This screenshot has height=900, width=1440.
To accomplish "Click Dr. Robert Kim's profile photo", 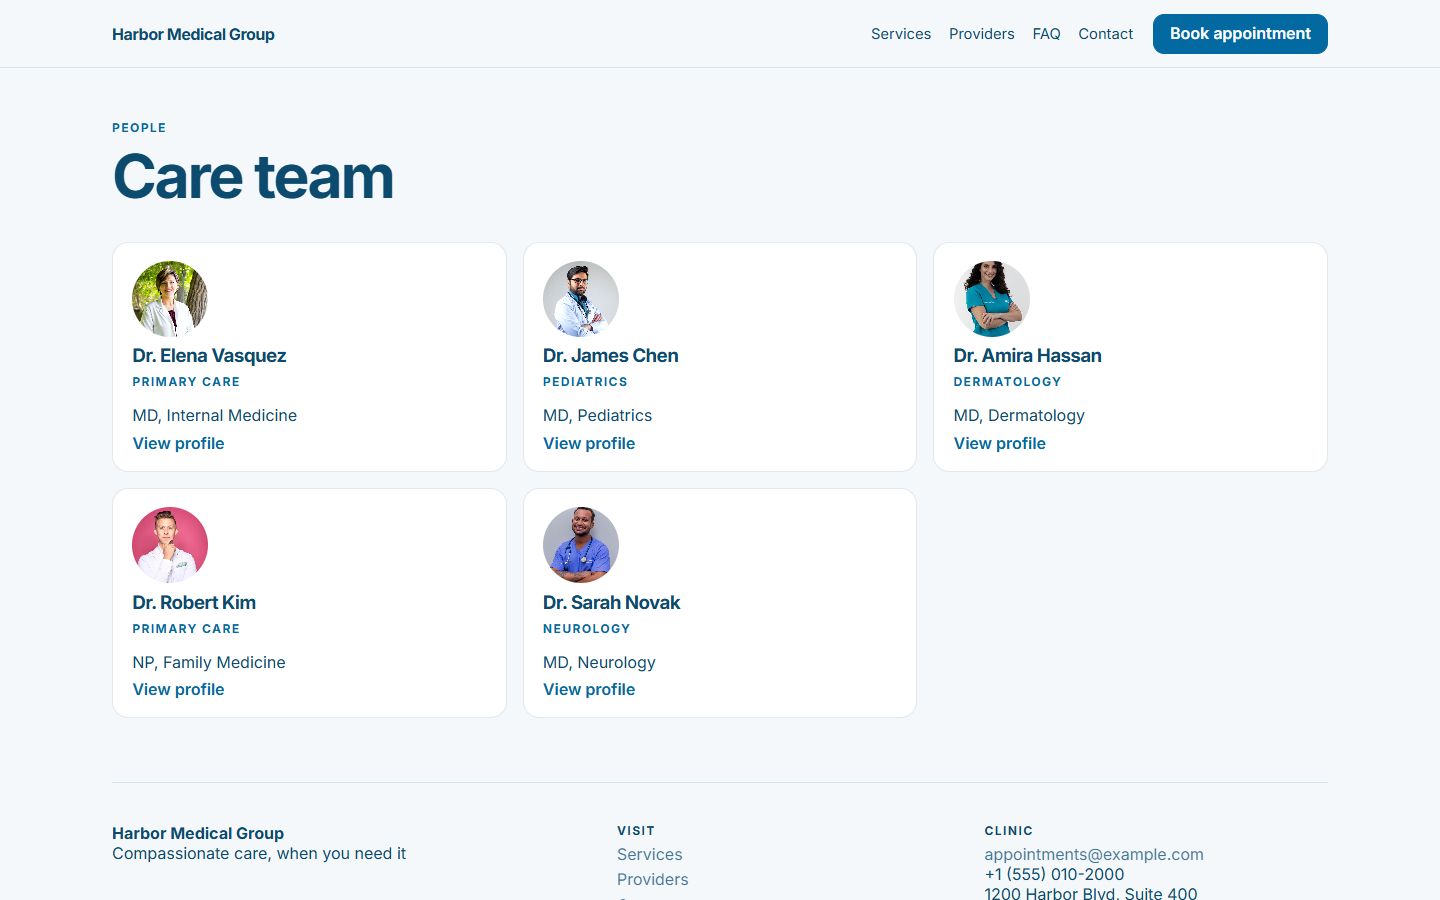I will click(x=170, y=545).
